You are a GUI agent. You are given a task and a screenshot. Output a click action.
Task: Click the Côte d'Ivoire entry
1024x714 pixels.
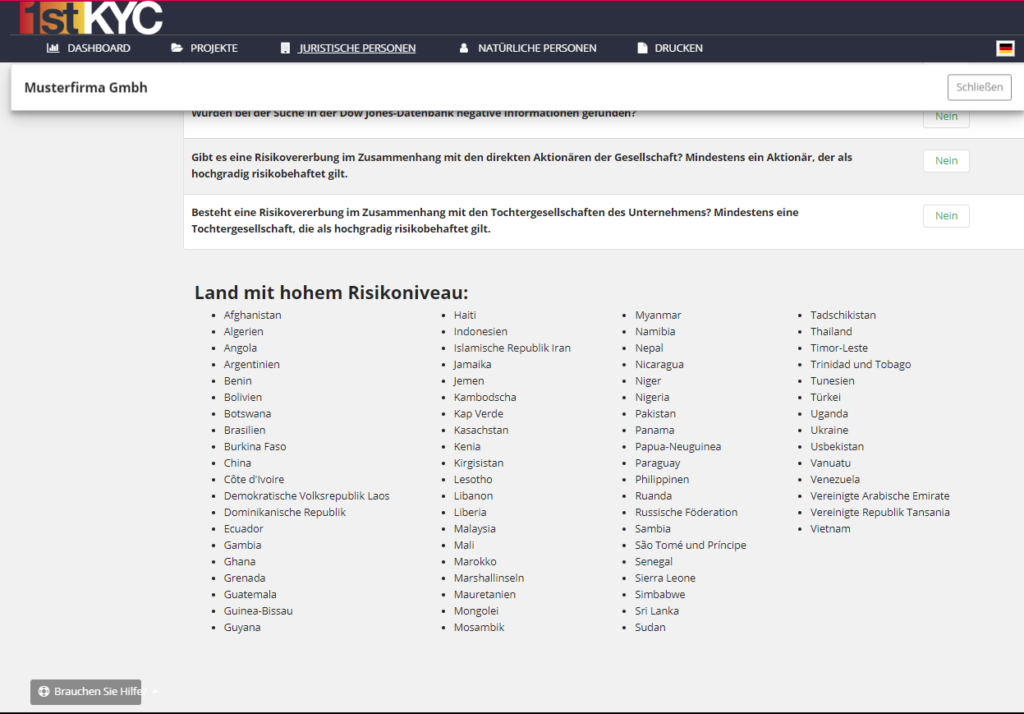pyautogui.click(x=254, y=479)
